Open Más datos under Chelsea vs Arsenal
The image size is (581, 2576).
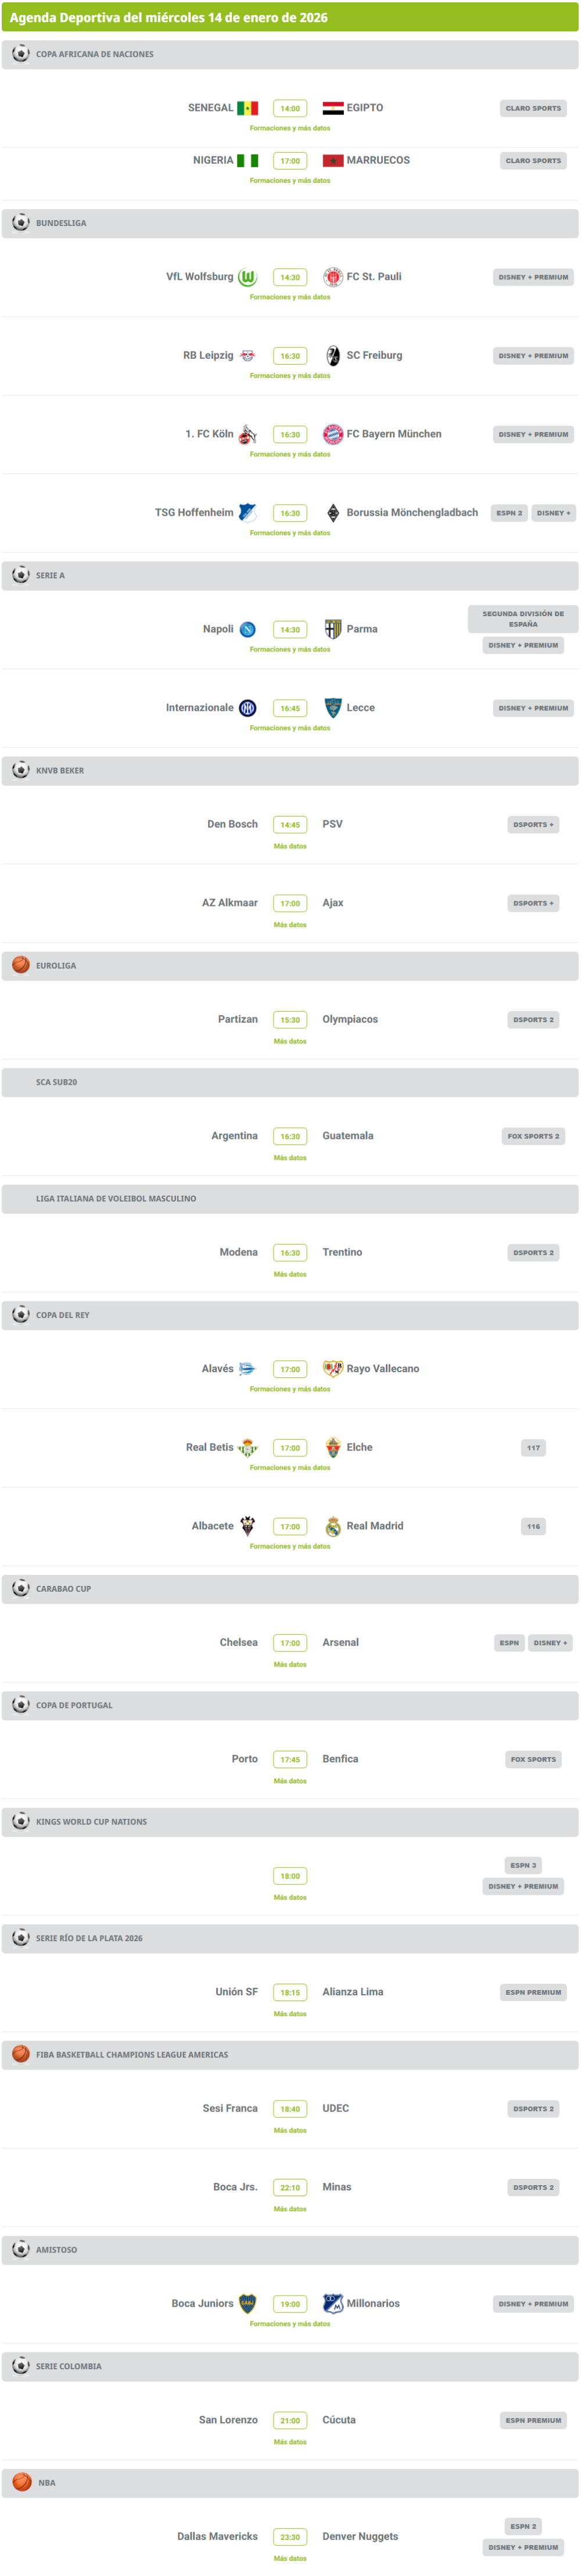(x=290, y=1664)
